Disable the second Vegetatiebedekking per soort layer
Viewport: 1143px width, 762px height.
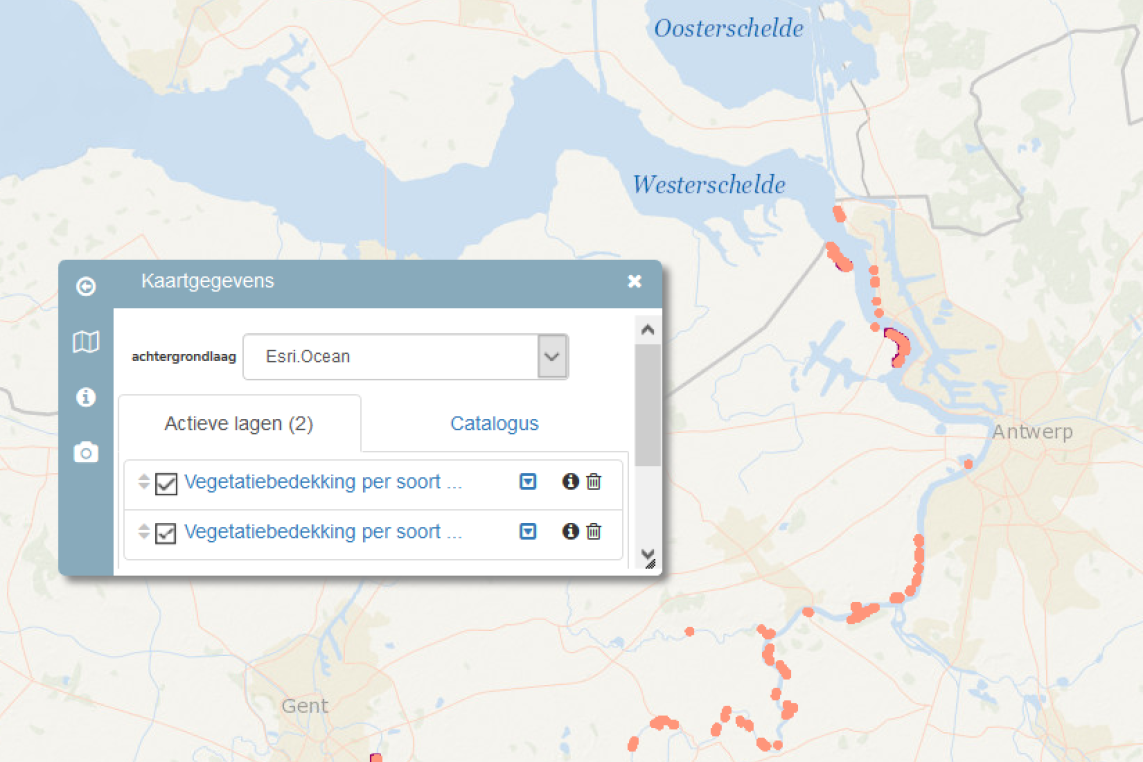165,531
